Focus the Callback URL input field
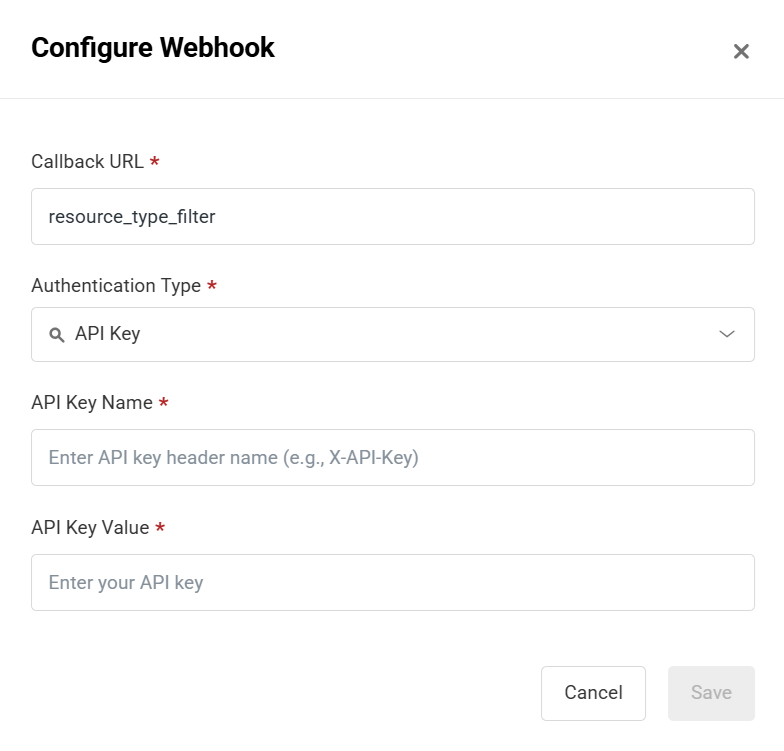Viewport: 784px width, 751px height. pos(392,216)
